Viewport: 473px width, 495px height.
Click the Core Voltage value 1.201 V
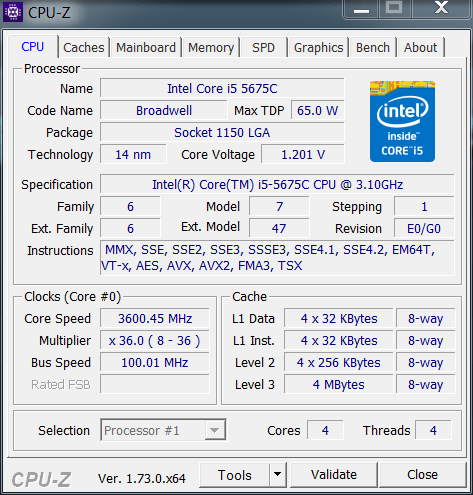point(303,154)
